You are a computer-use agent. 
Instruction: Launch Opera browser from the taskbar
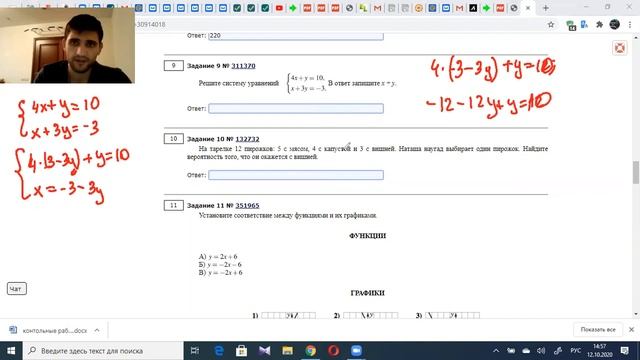coord(333,351)
